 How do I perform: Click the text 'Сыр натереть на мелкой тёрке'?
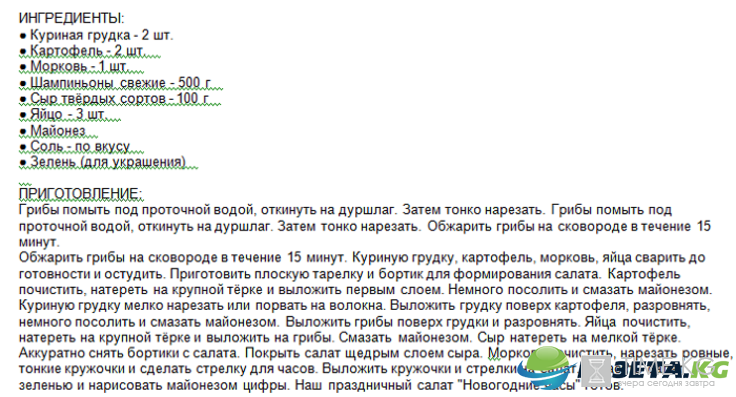point(579,337)
